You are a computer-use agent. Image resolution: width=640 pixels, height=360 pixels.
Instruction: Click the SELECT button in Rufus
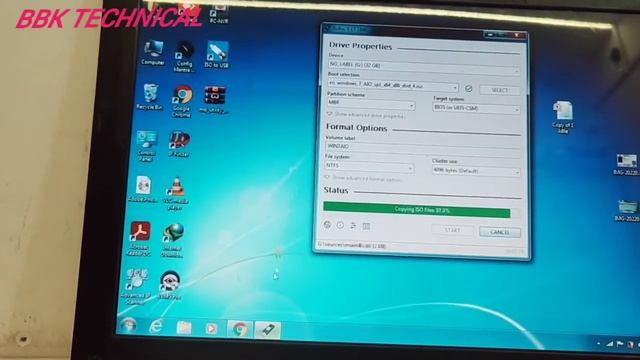(500, 90)
